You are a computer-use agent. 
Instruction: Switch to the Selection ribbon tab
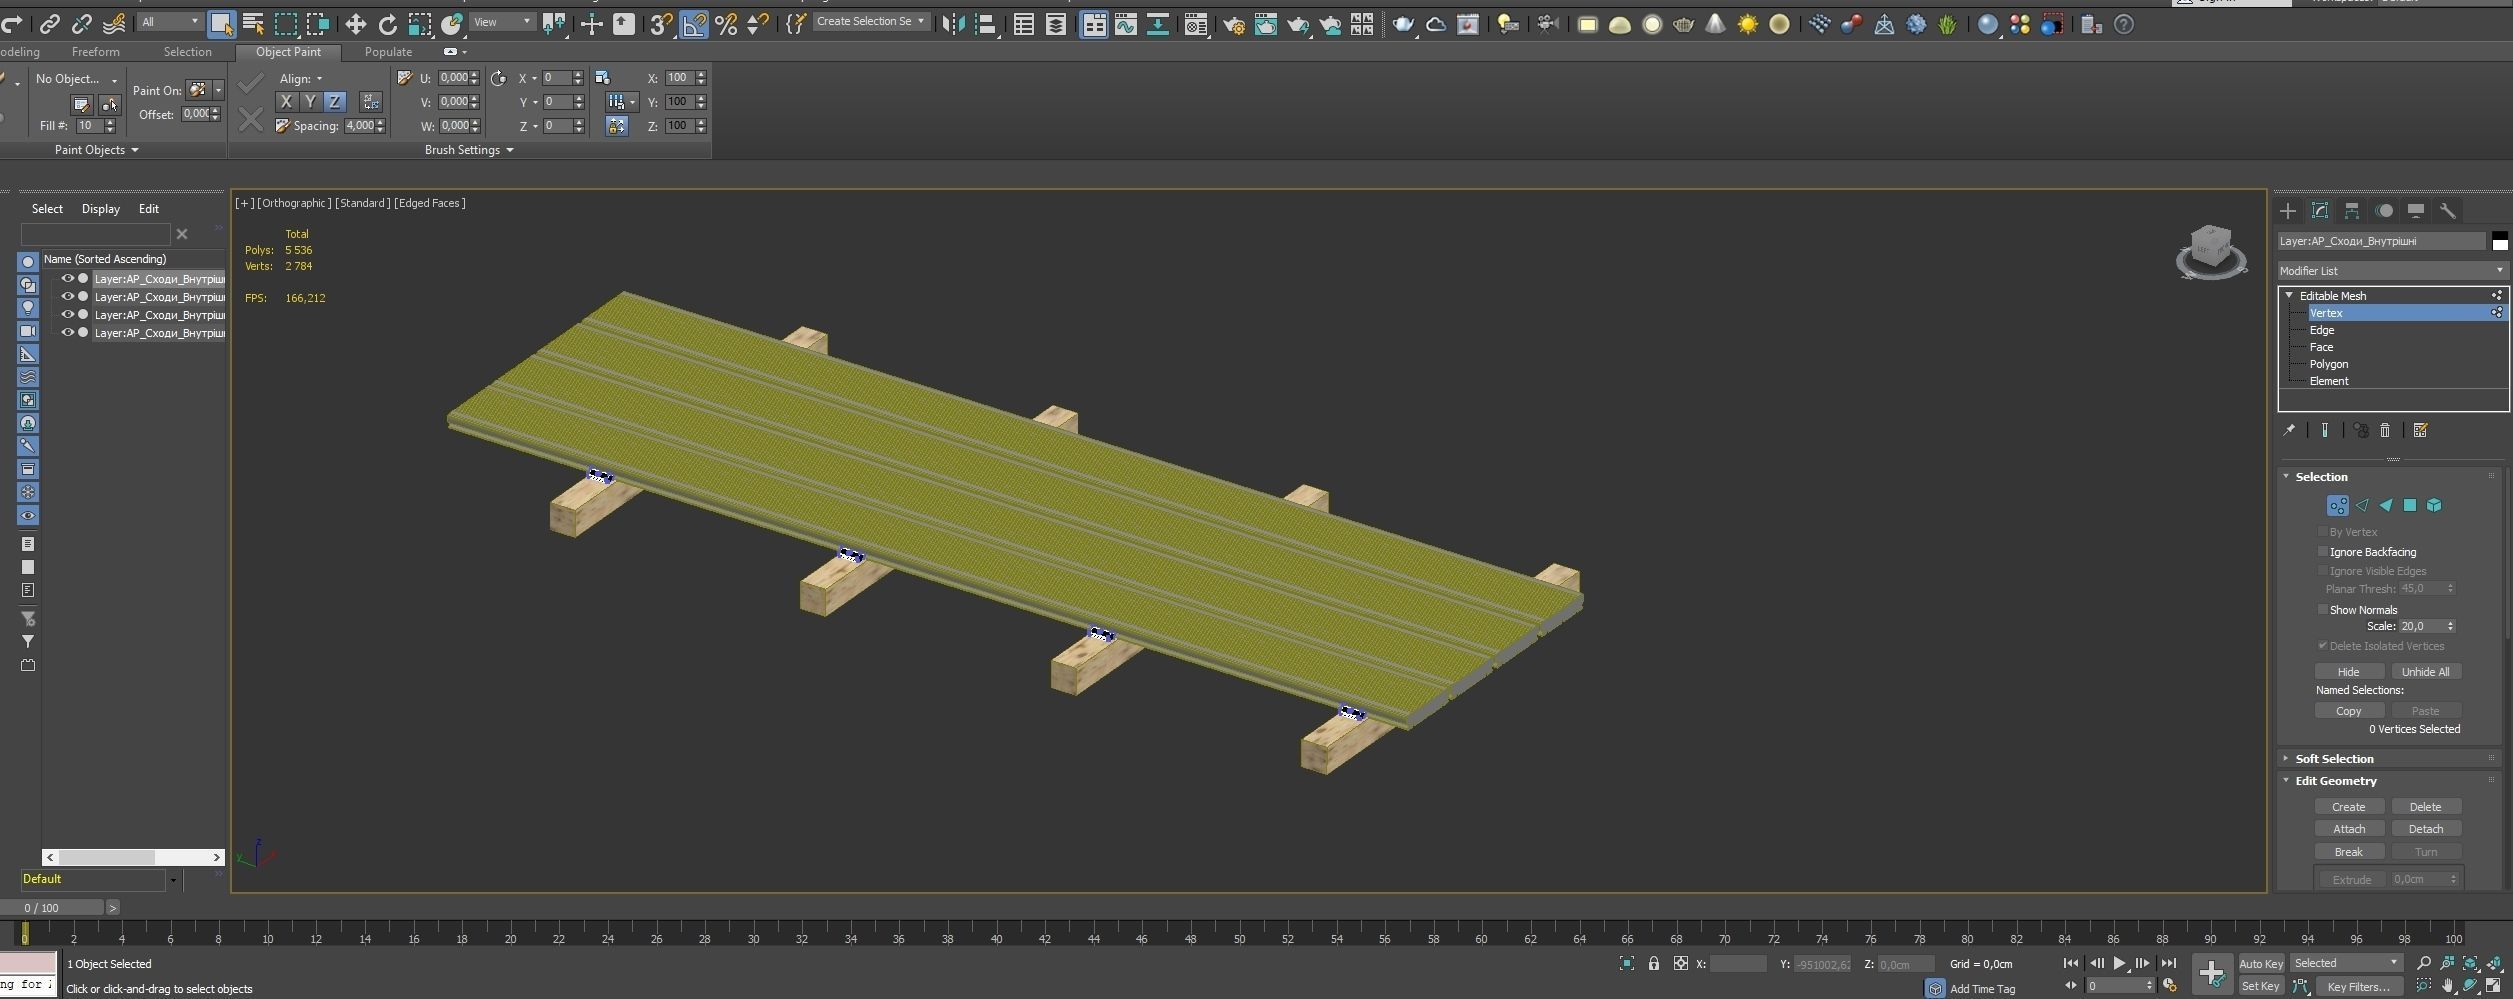pyautogui.click(x=187, y=51)
